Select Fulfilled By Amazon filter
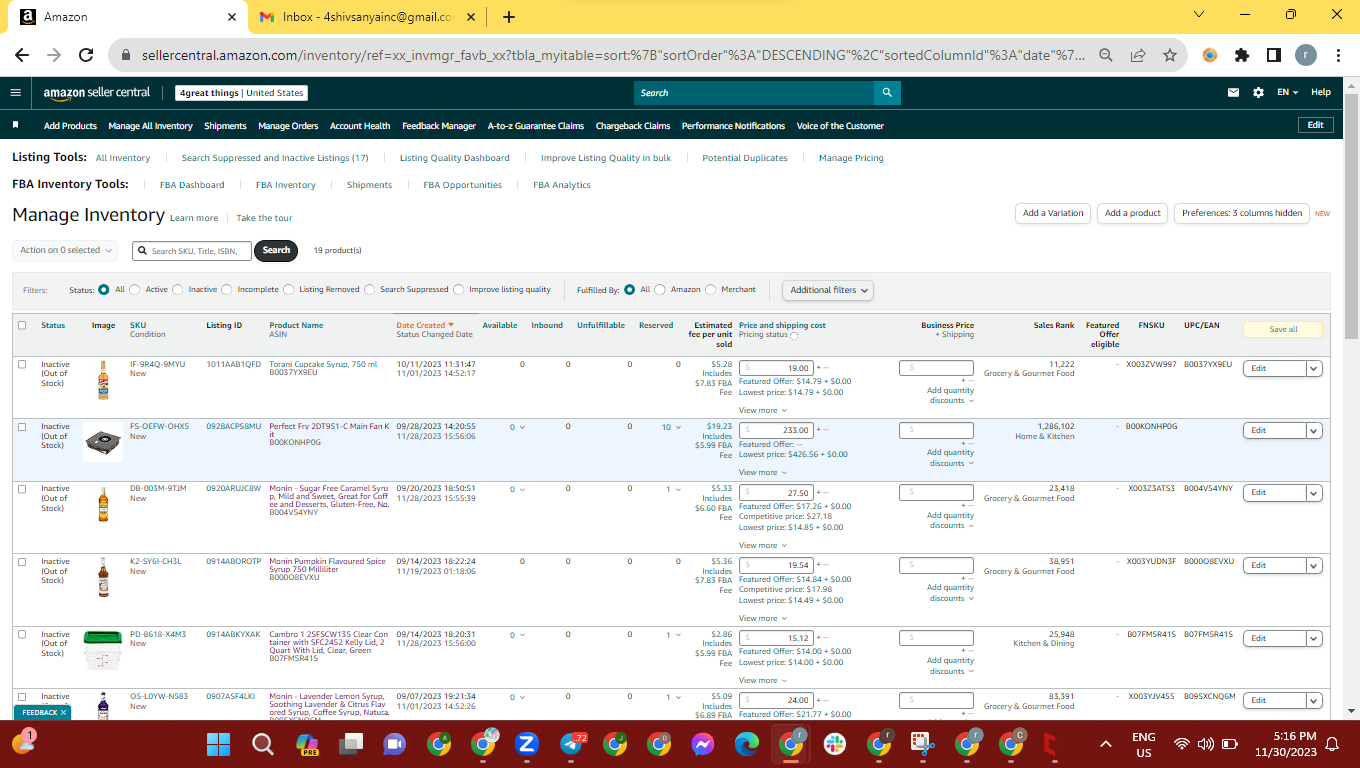Image resolution: width=1360 pixels, height=768 pixels. [660, 290]
